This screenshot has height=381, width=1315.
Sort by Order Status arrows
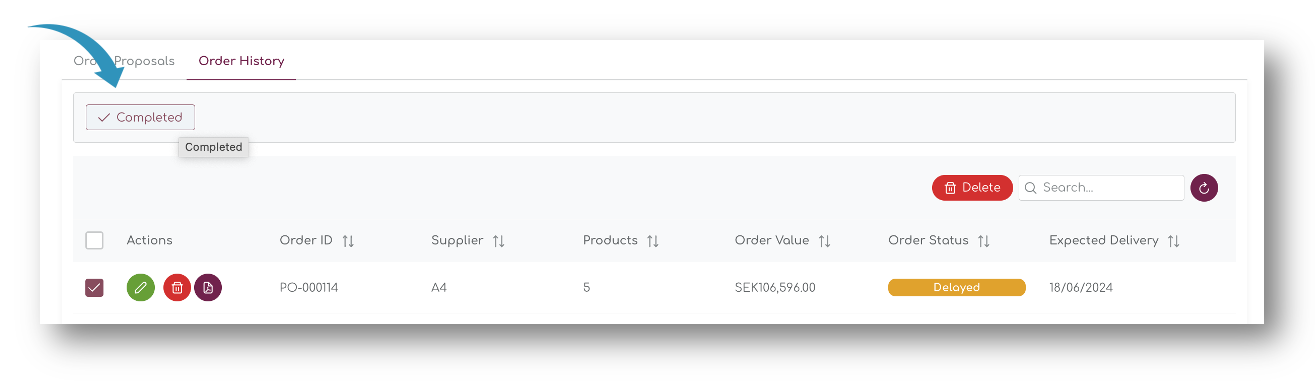[x=983, y=241]
